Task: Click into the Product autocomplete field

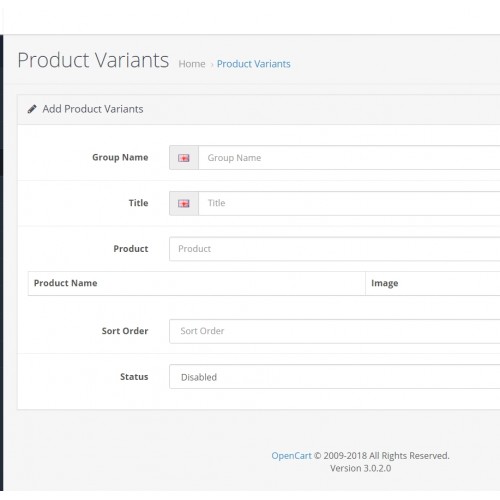Action: coord(334,249)
